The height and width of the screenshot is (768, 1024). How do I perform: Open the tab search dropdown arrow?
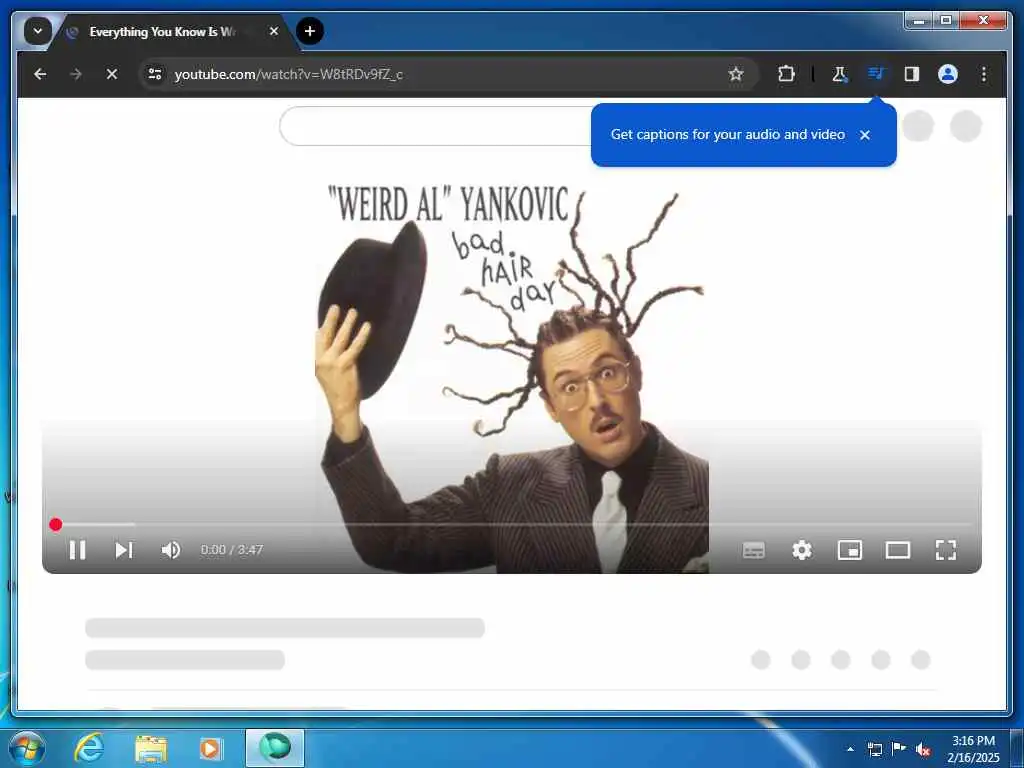(38, 31)
